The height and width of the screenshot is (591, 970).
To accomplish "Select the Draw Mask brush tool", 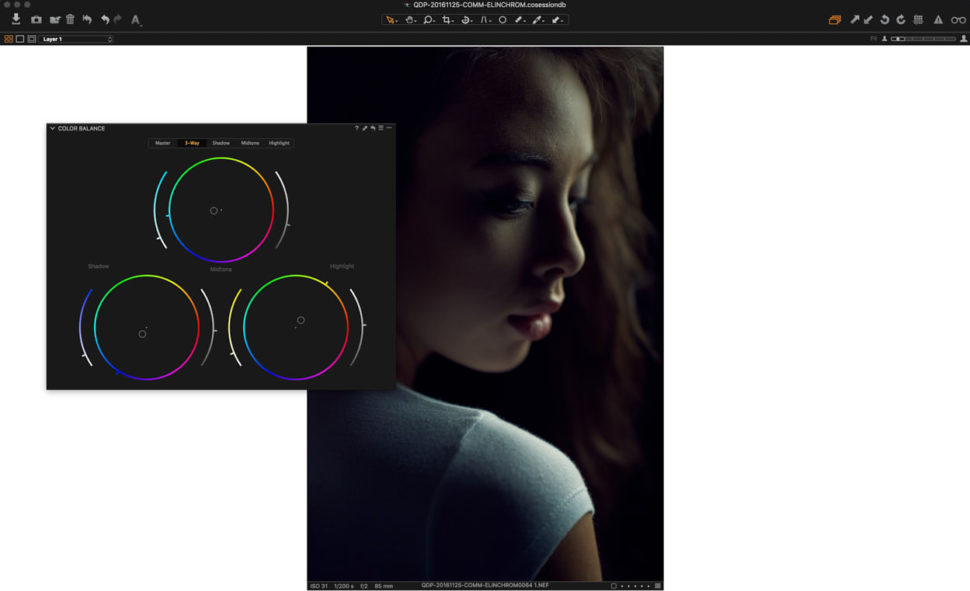I will pyautogui.click(x=518, y=19).
